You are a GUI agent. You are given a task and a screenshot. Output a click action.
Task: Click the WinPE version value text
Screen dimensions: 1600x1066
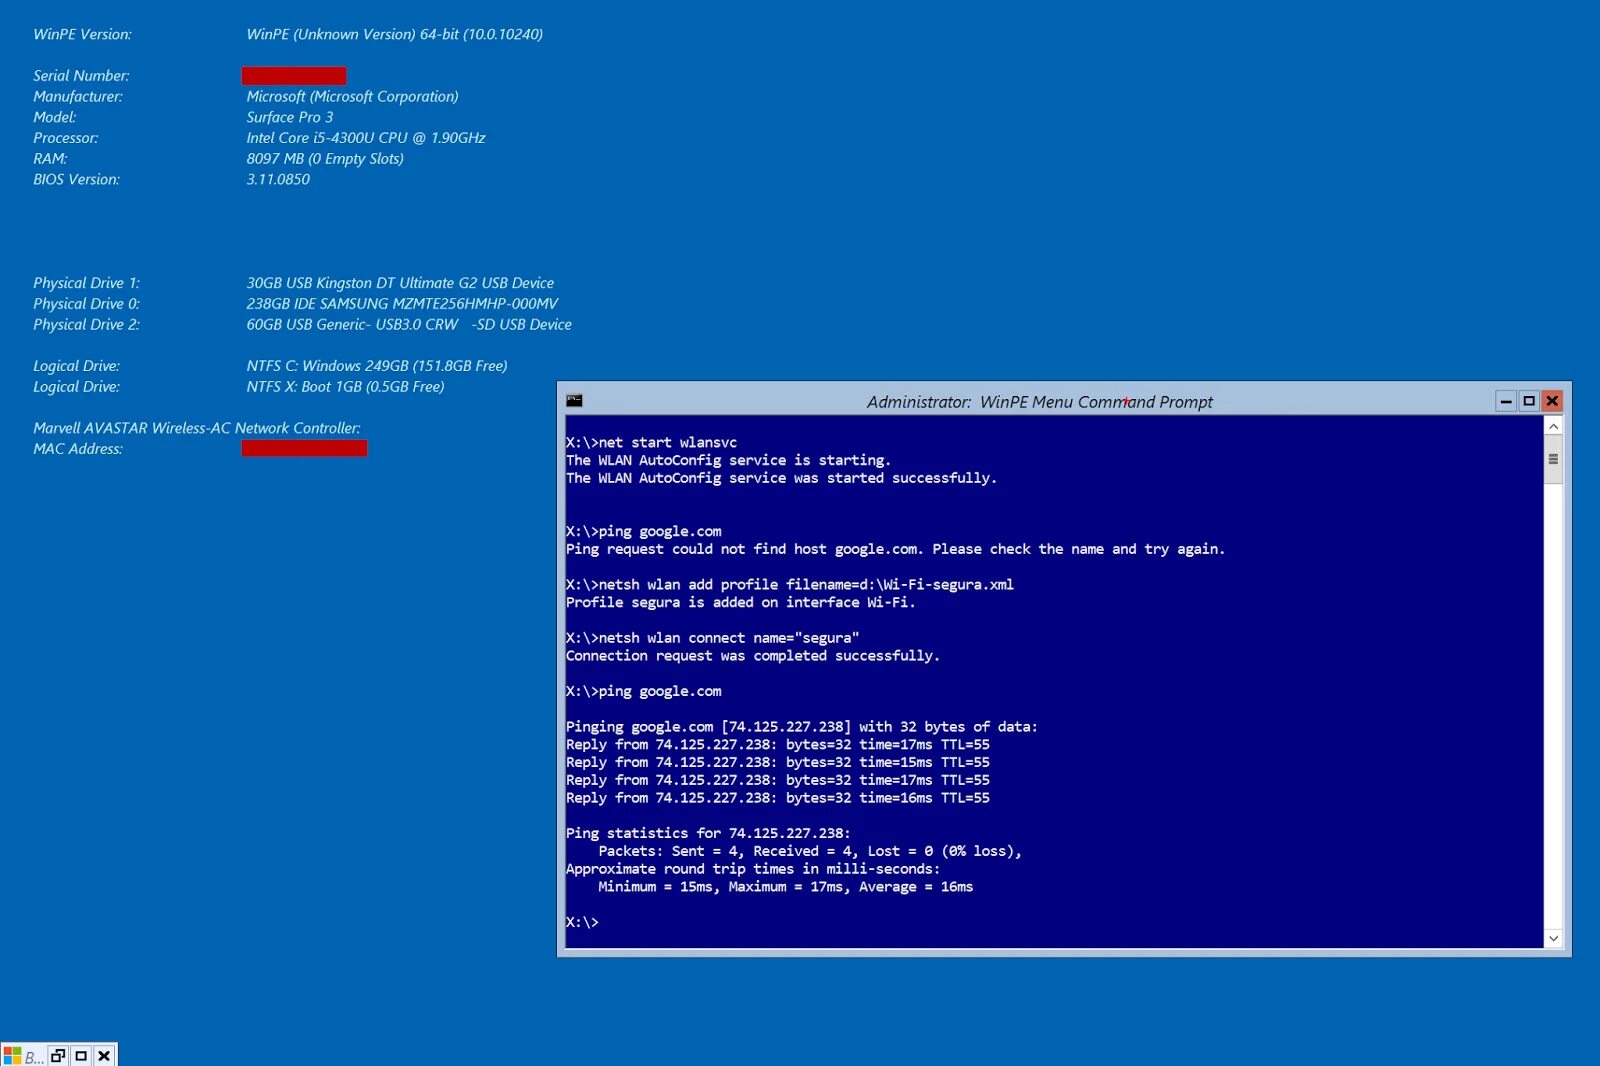click(395, 34)
